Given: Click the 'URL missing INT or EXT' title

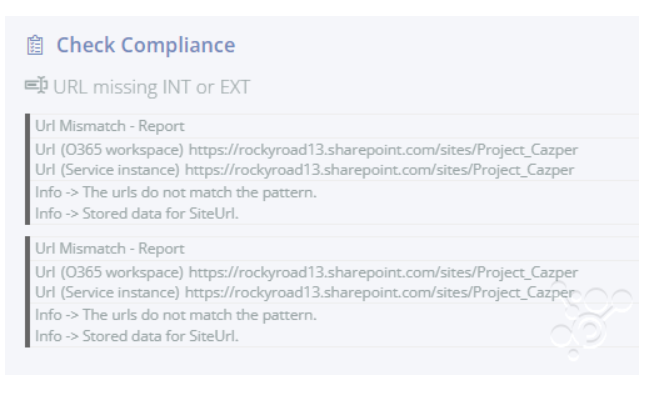Looking at the screenshot, I should click(x=151, y=87).
